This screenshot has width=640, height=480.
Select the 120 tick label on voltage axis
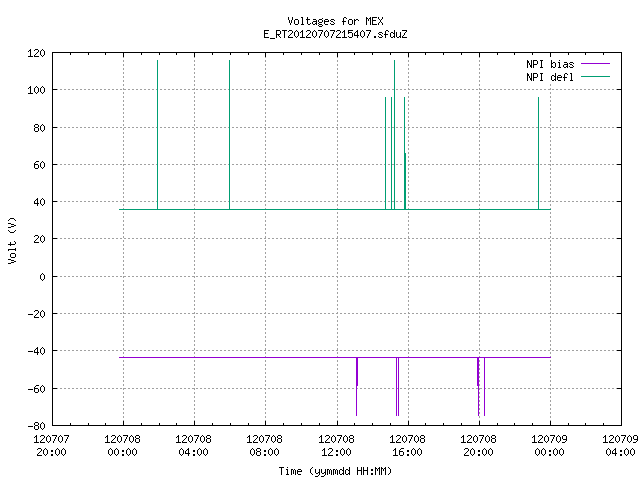[x=36, y=53]
